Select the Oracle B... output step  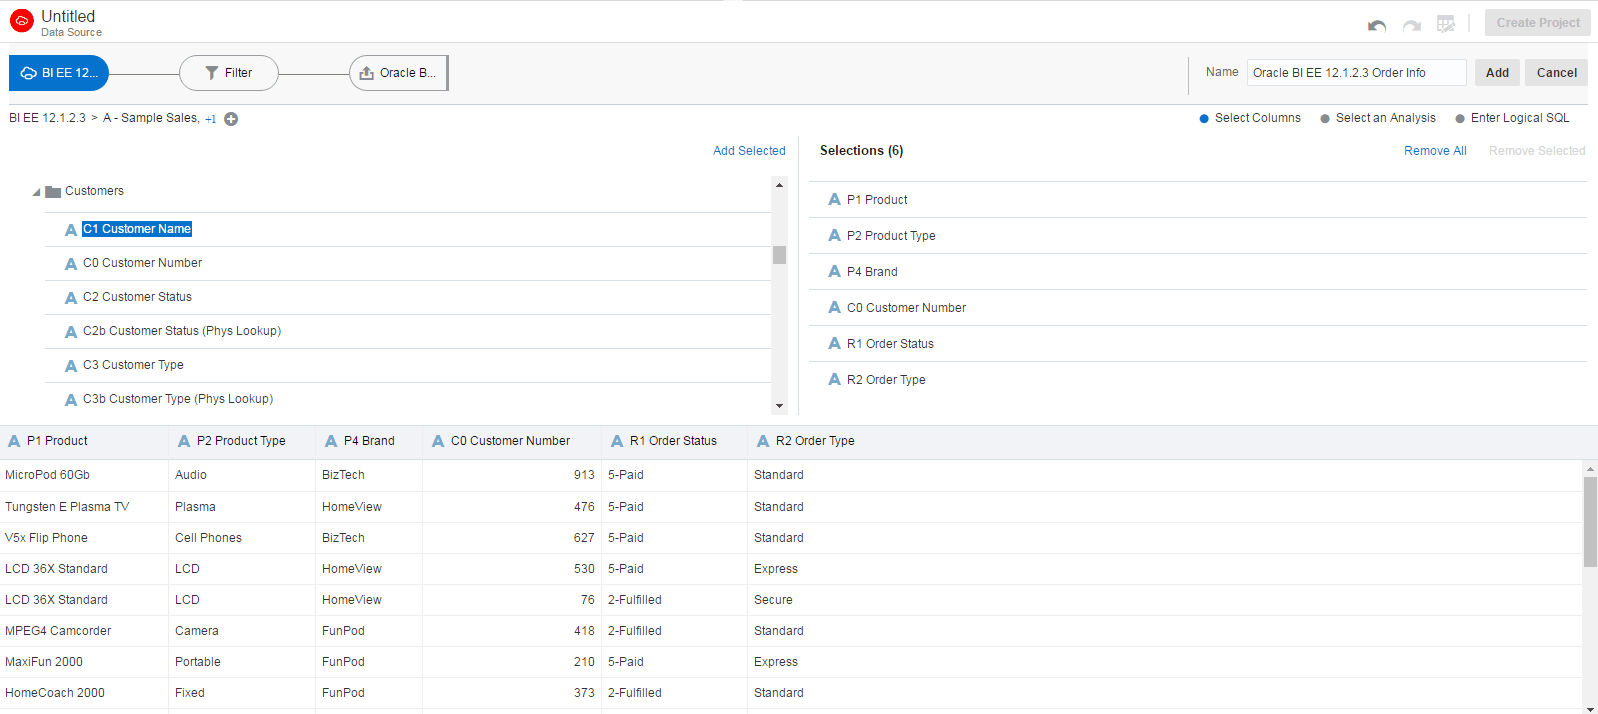click(x=398, y=73)
